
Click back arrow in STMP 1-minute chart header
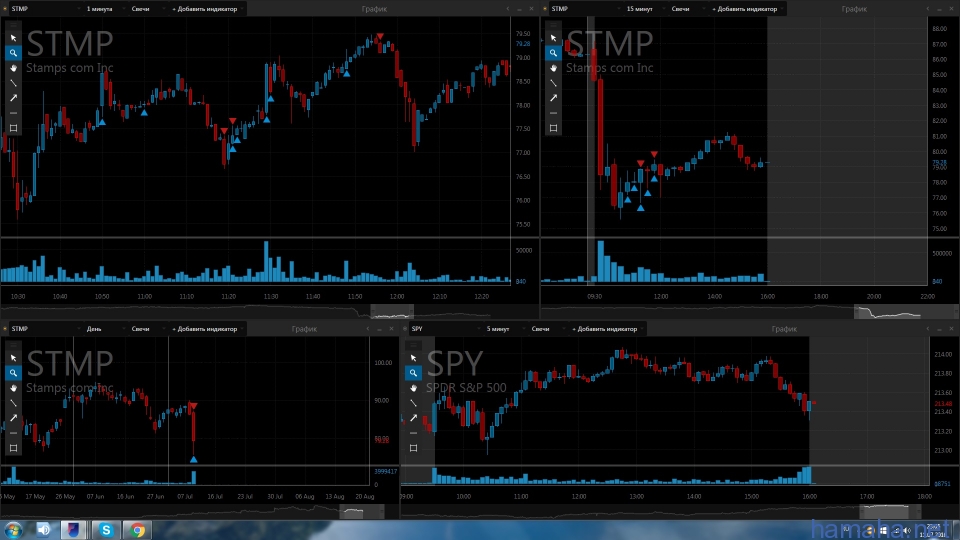[x=508, y=9]
